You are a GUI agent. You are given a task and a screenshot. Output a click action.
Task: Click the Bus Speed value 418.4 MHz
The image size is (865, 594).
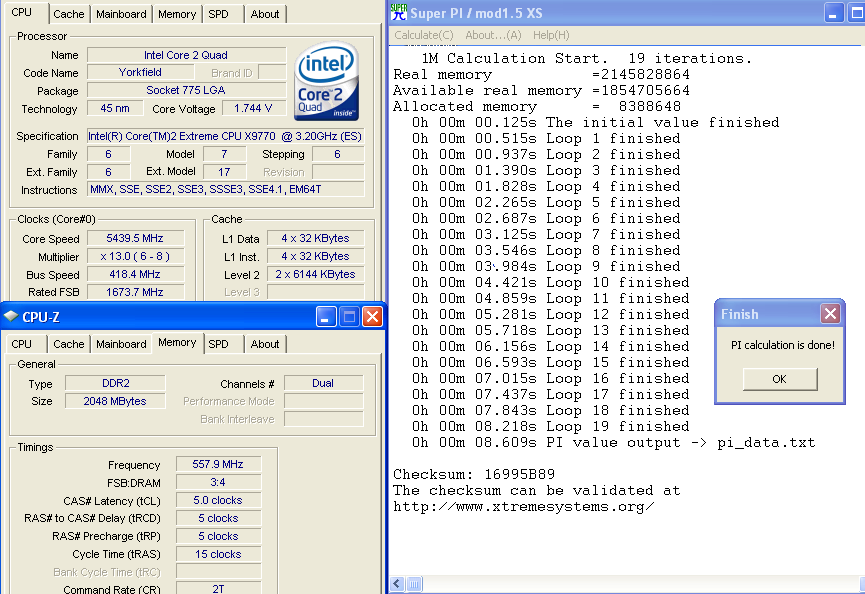point(135,274)
